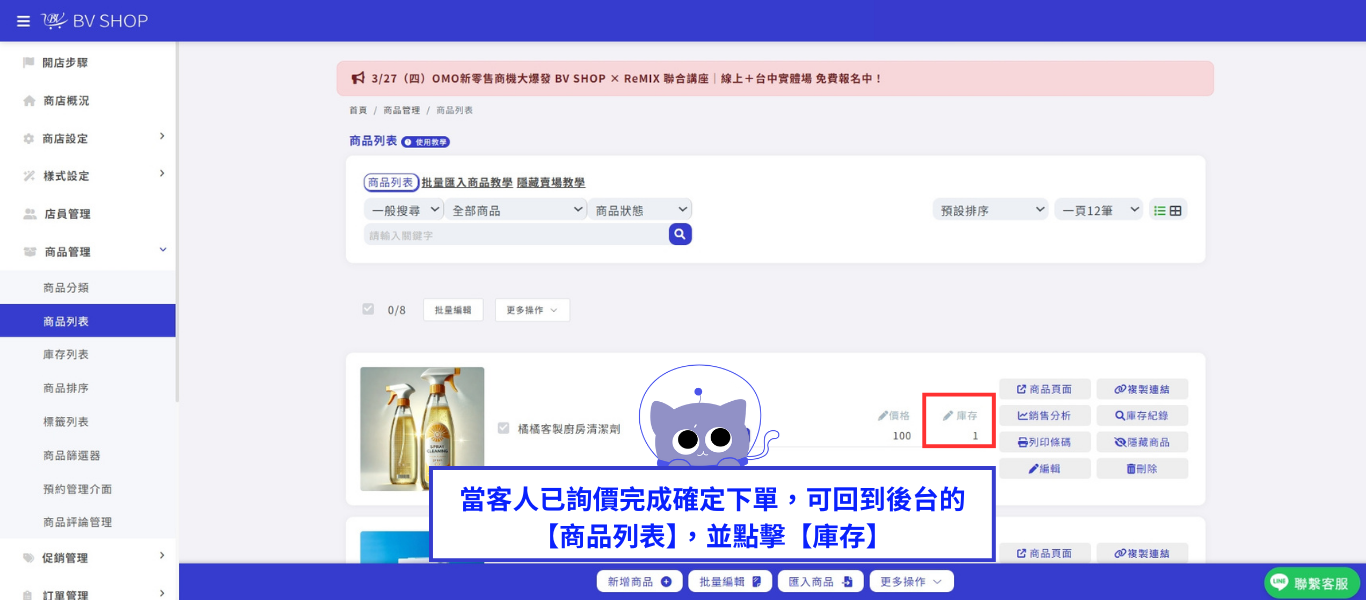Check the box beside 橘橘客製廚房清潔劑

click(x=504, y=428)
